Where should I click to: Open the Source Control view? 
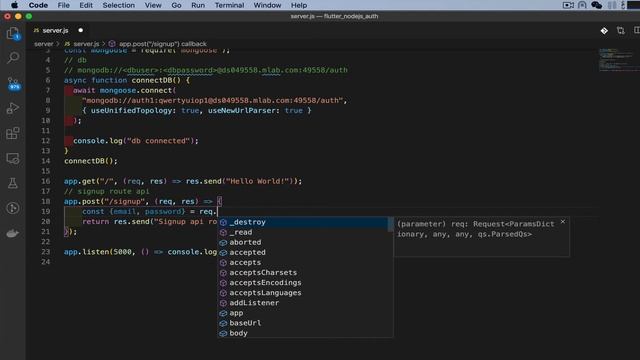tap(13, 84)
